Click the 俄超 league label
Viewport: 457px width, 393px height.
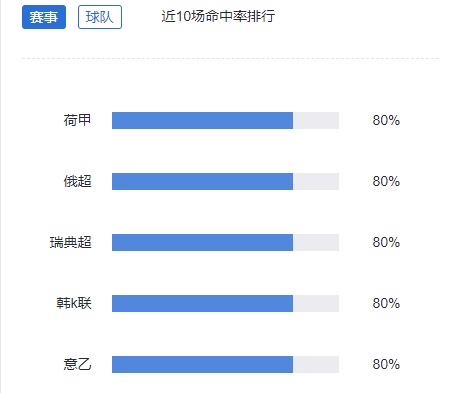[x=77, y=181]
